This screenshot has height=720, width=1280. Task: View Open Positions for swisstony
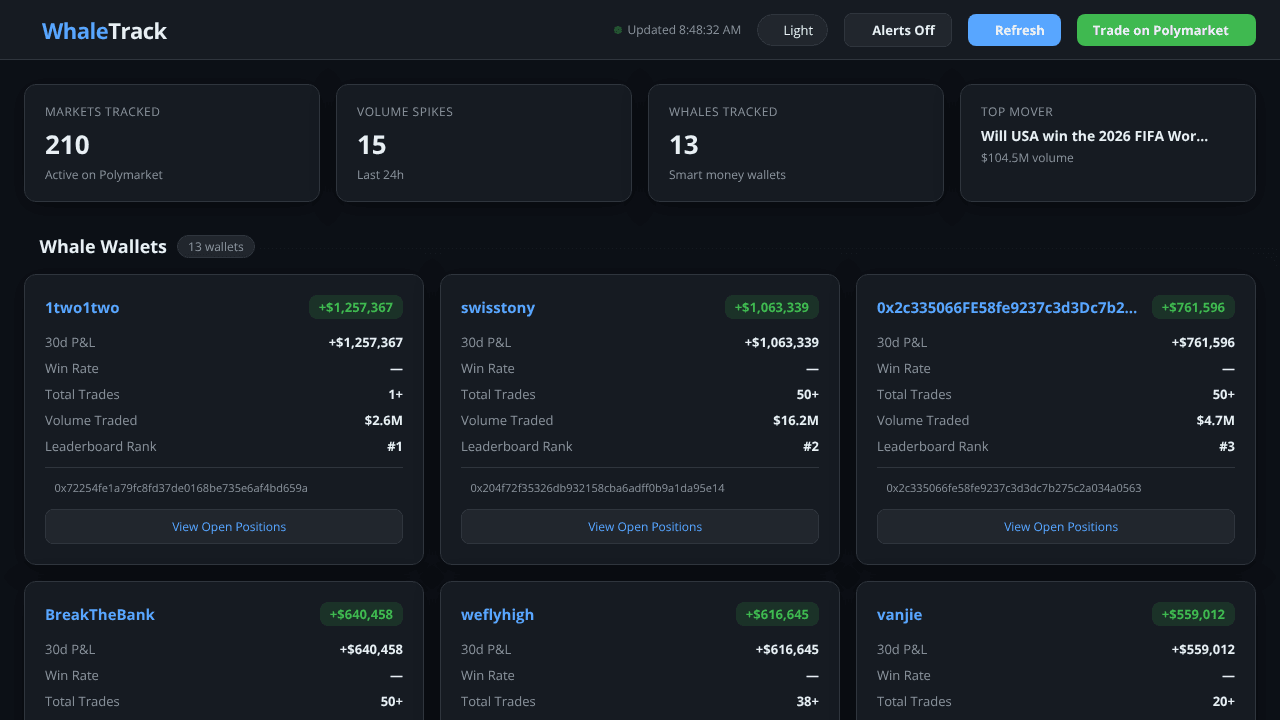[640, 527]
